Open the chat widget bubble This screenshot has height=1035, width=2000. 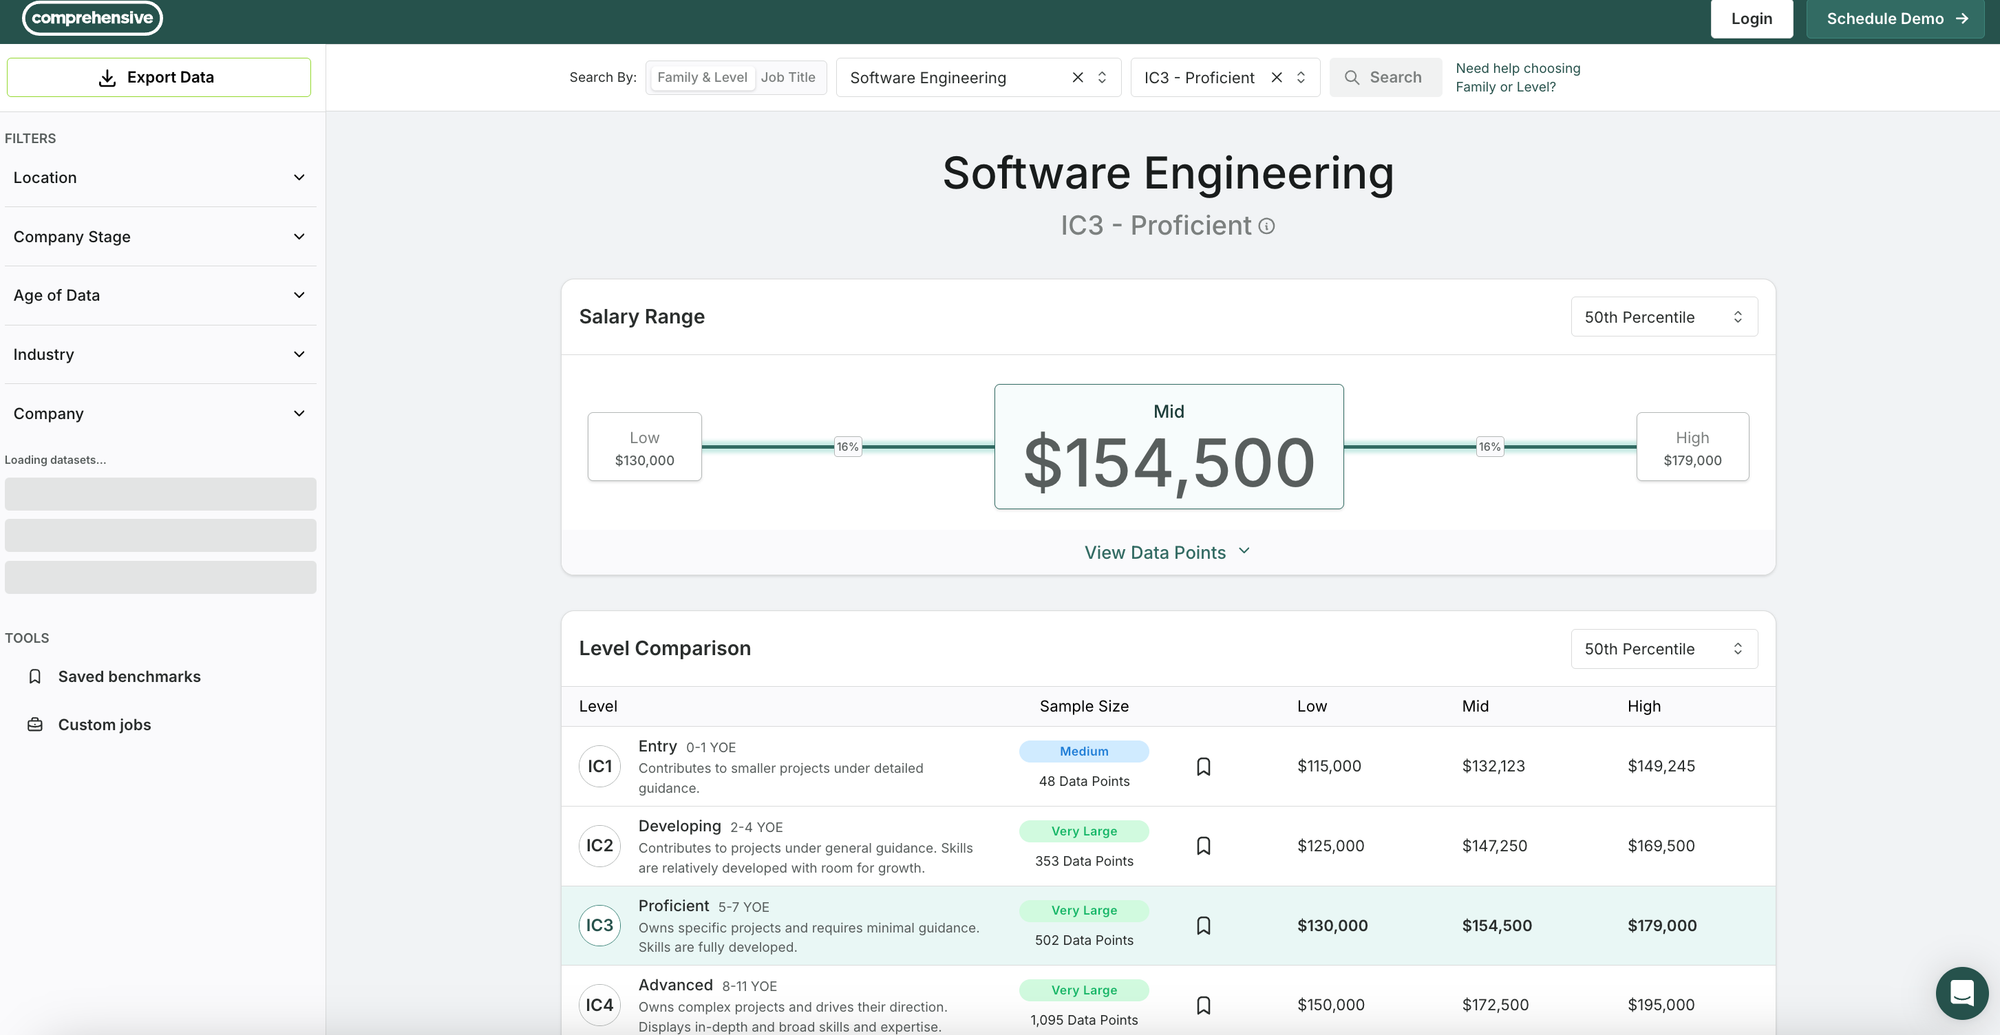[1961, 993]
